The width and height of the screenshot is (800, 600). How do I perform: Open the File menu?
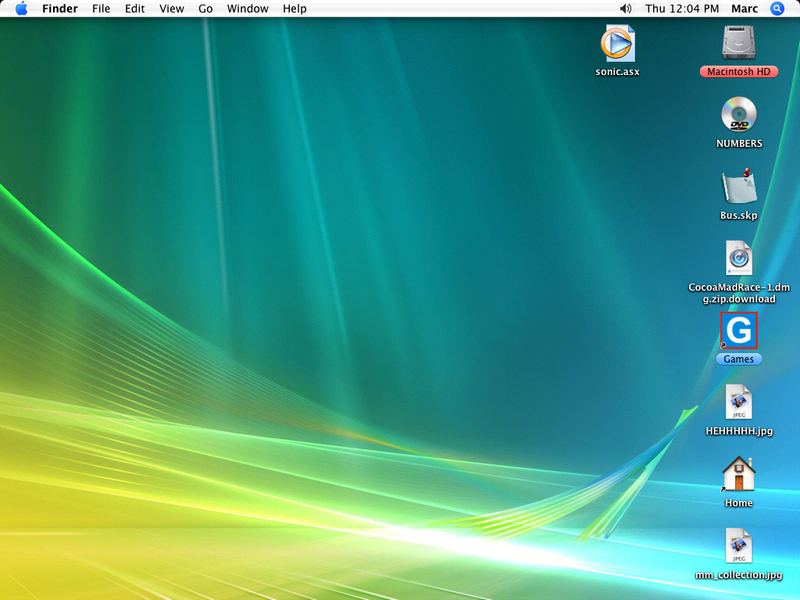tap(101, 9)
